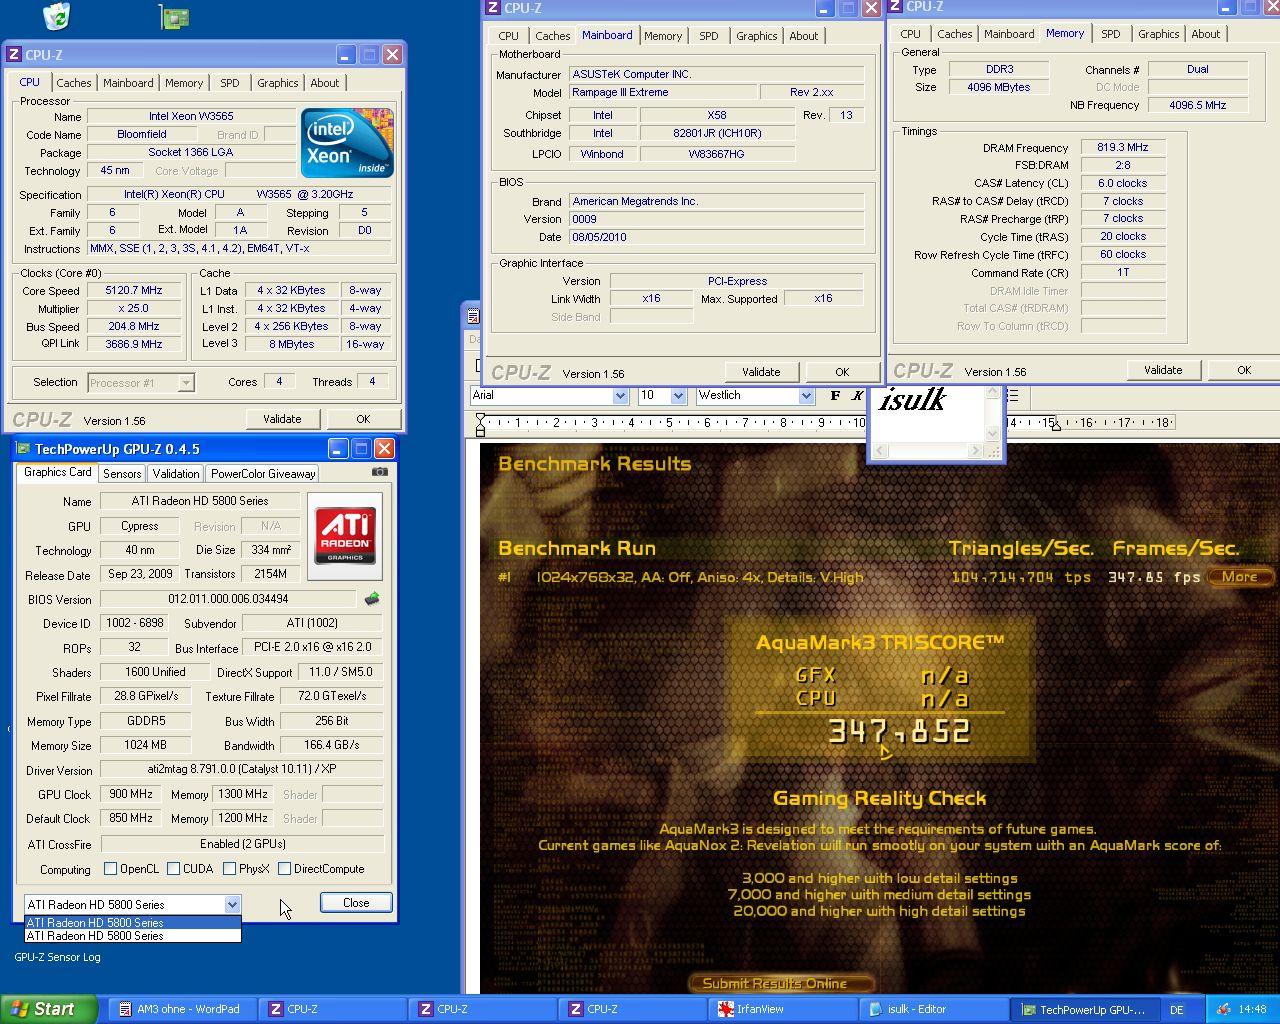Viewport: 1280px width, 1024px height.
Task: Click the GPU-Z screenshot camera icon
Action: (380, 472)
